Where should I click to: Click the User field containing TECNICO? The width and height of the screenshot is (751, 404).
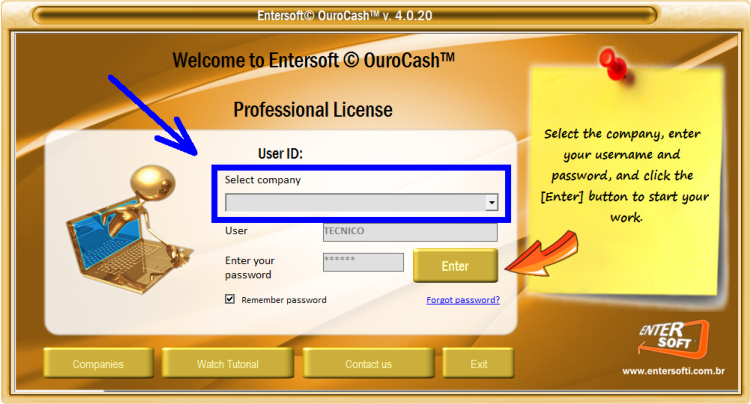pos(410,232)
